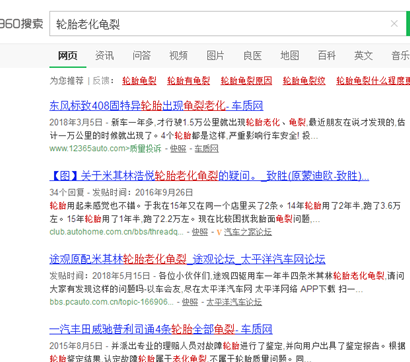This screenshot has height=362, width=410.
Task: Switch to the 英文 tab
Action: (x=363, y=55)
